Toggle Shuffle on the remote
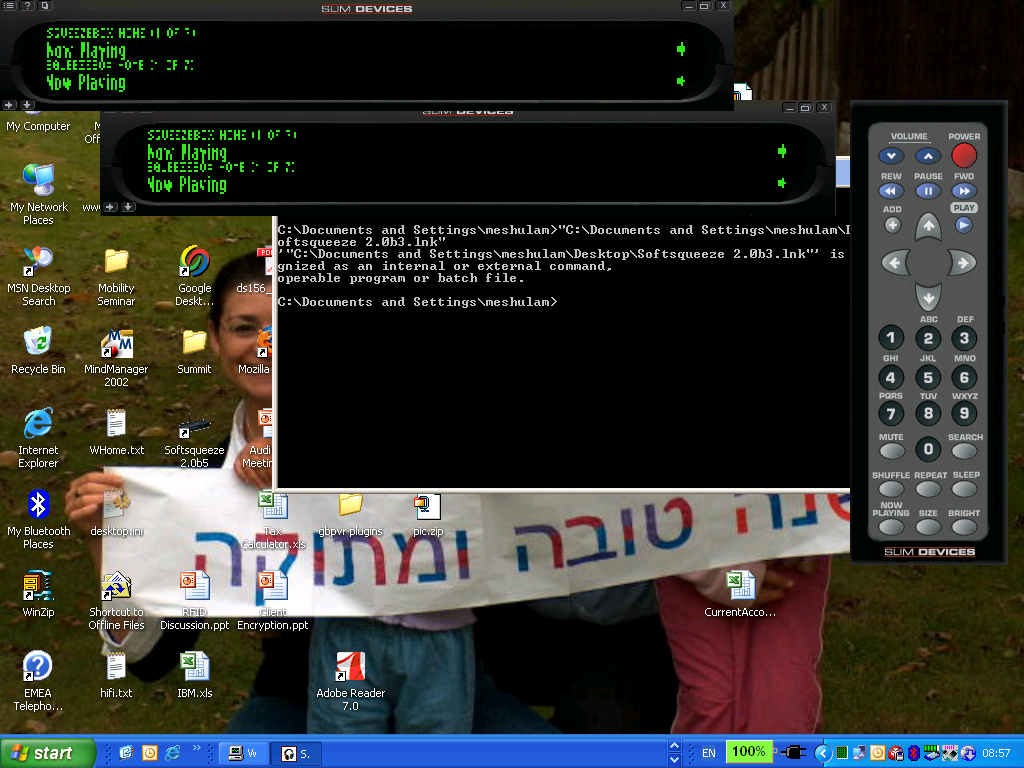Screen dimensions: 1024x768 click(891, 489)
